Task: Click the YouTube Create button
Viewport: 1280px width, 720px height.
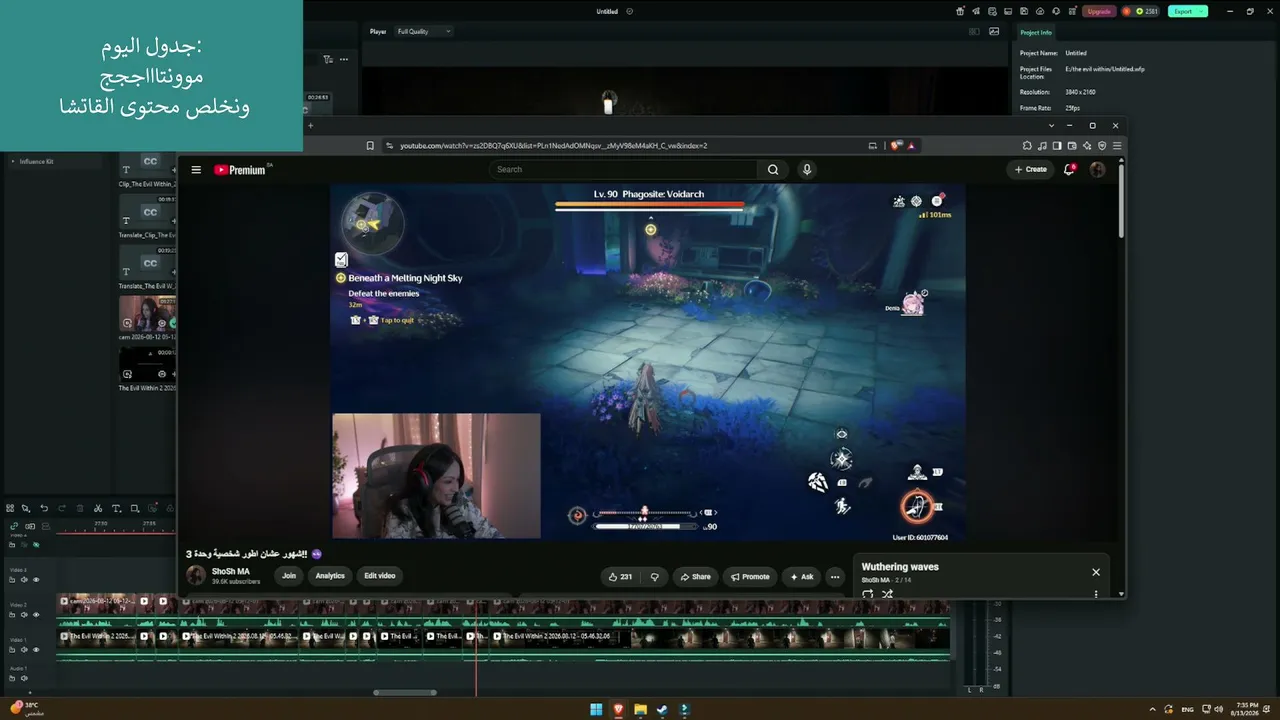Action: [x=1031, y=169]
